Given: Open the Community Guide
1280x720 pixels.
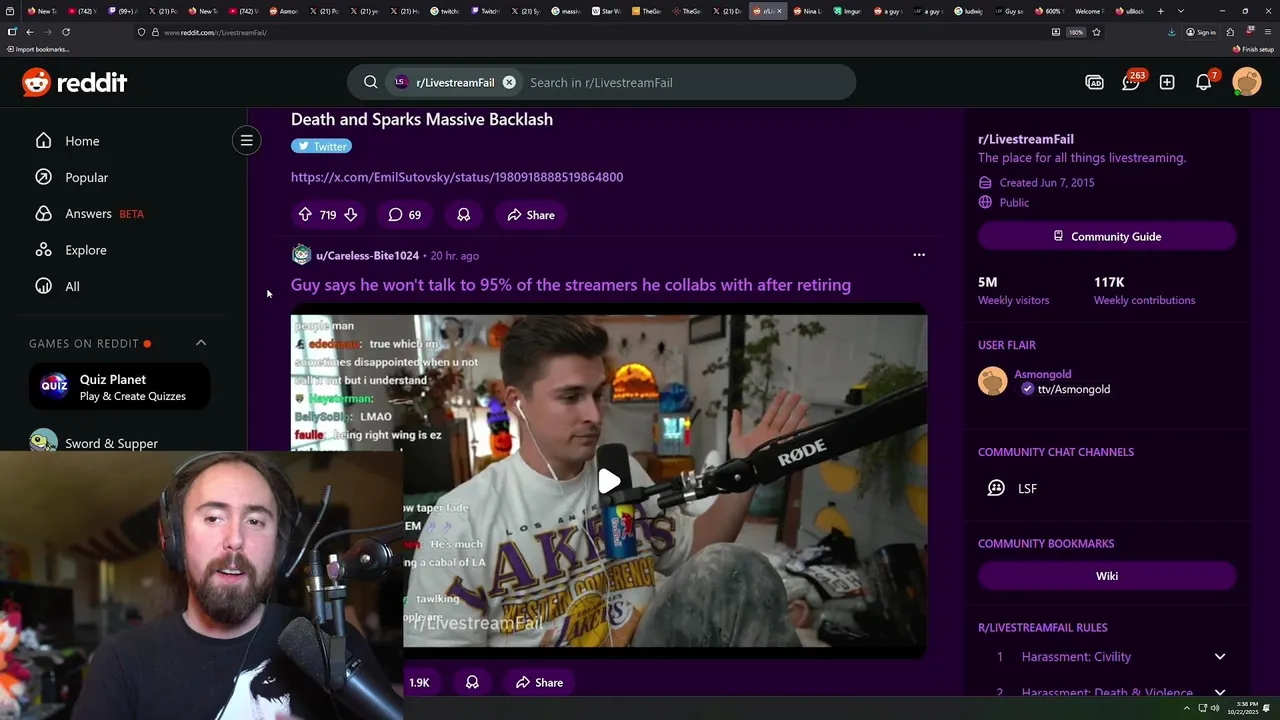Looking at the screenshot, I should [1107, 237].
